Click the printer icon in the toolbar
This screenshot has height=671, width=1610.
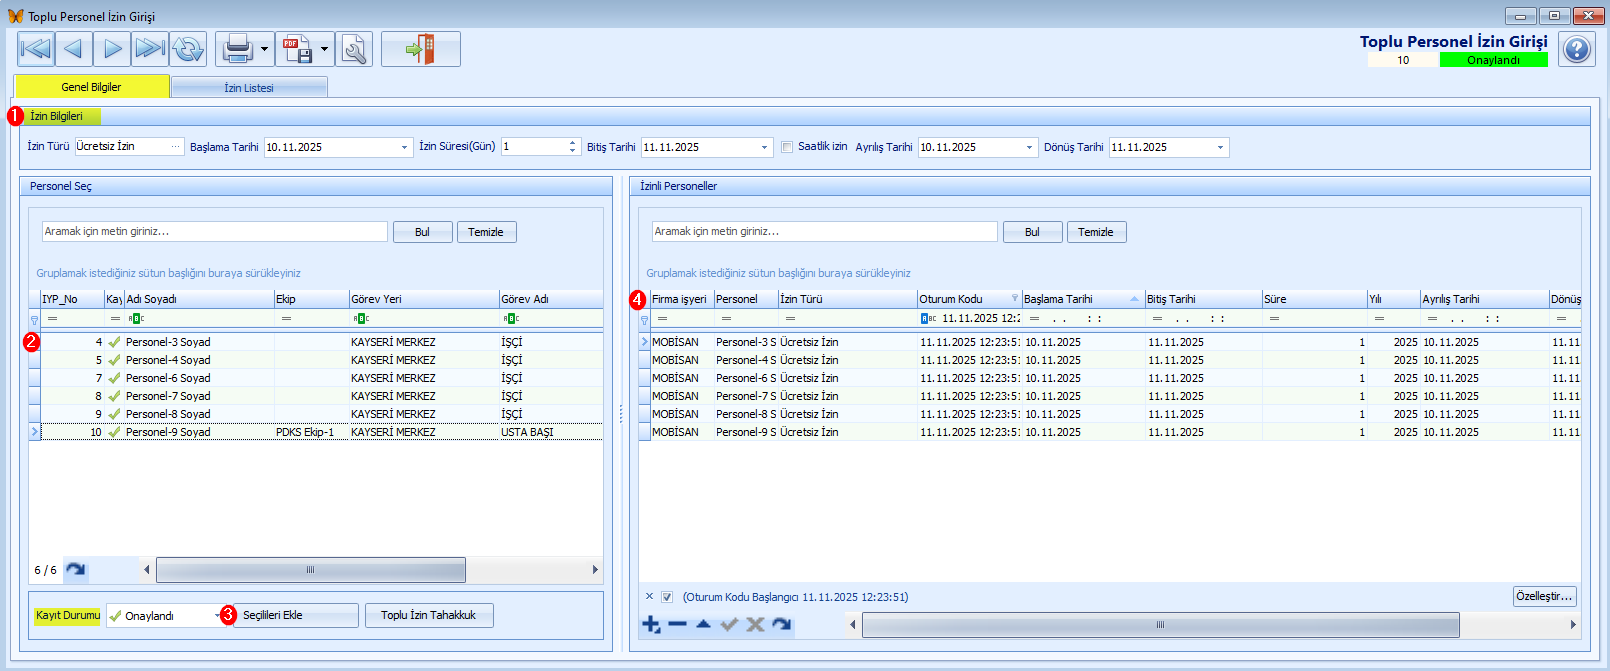[x=238, y=49]
